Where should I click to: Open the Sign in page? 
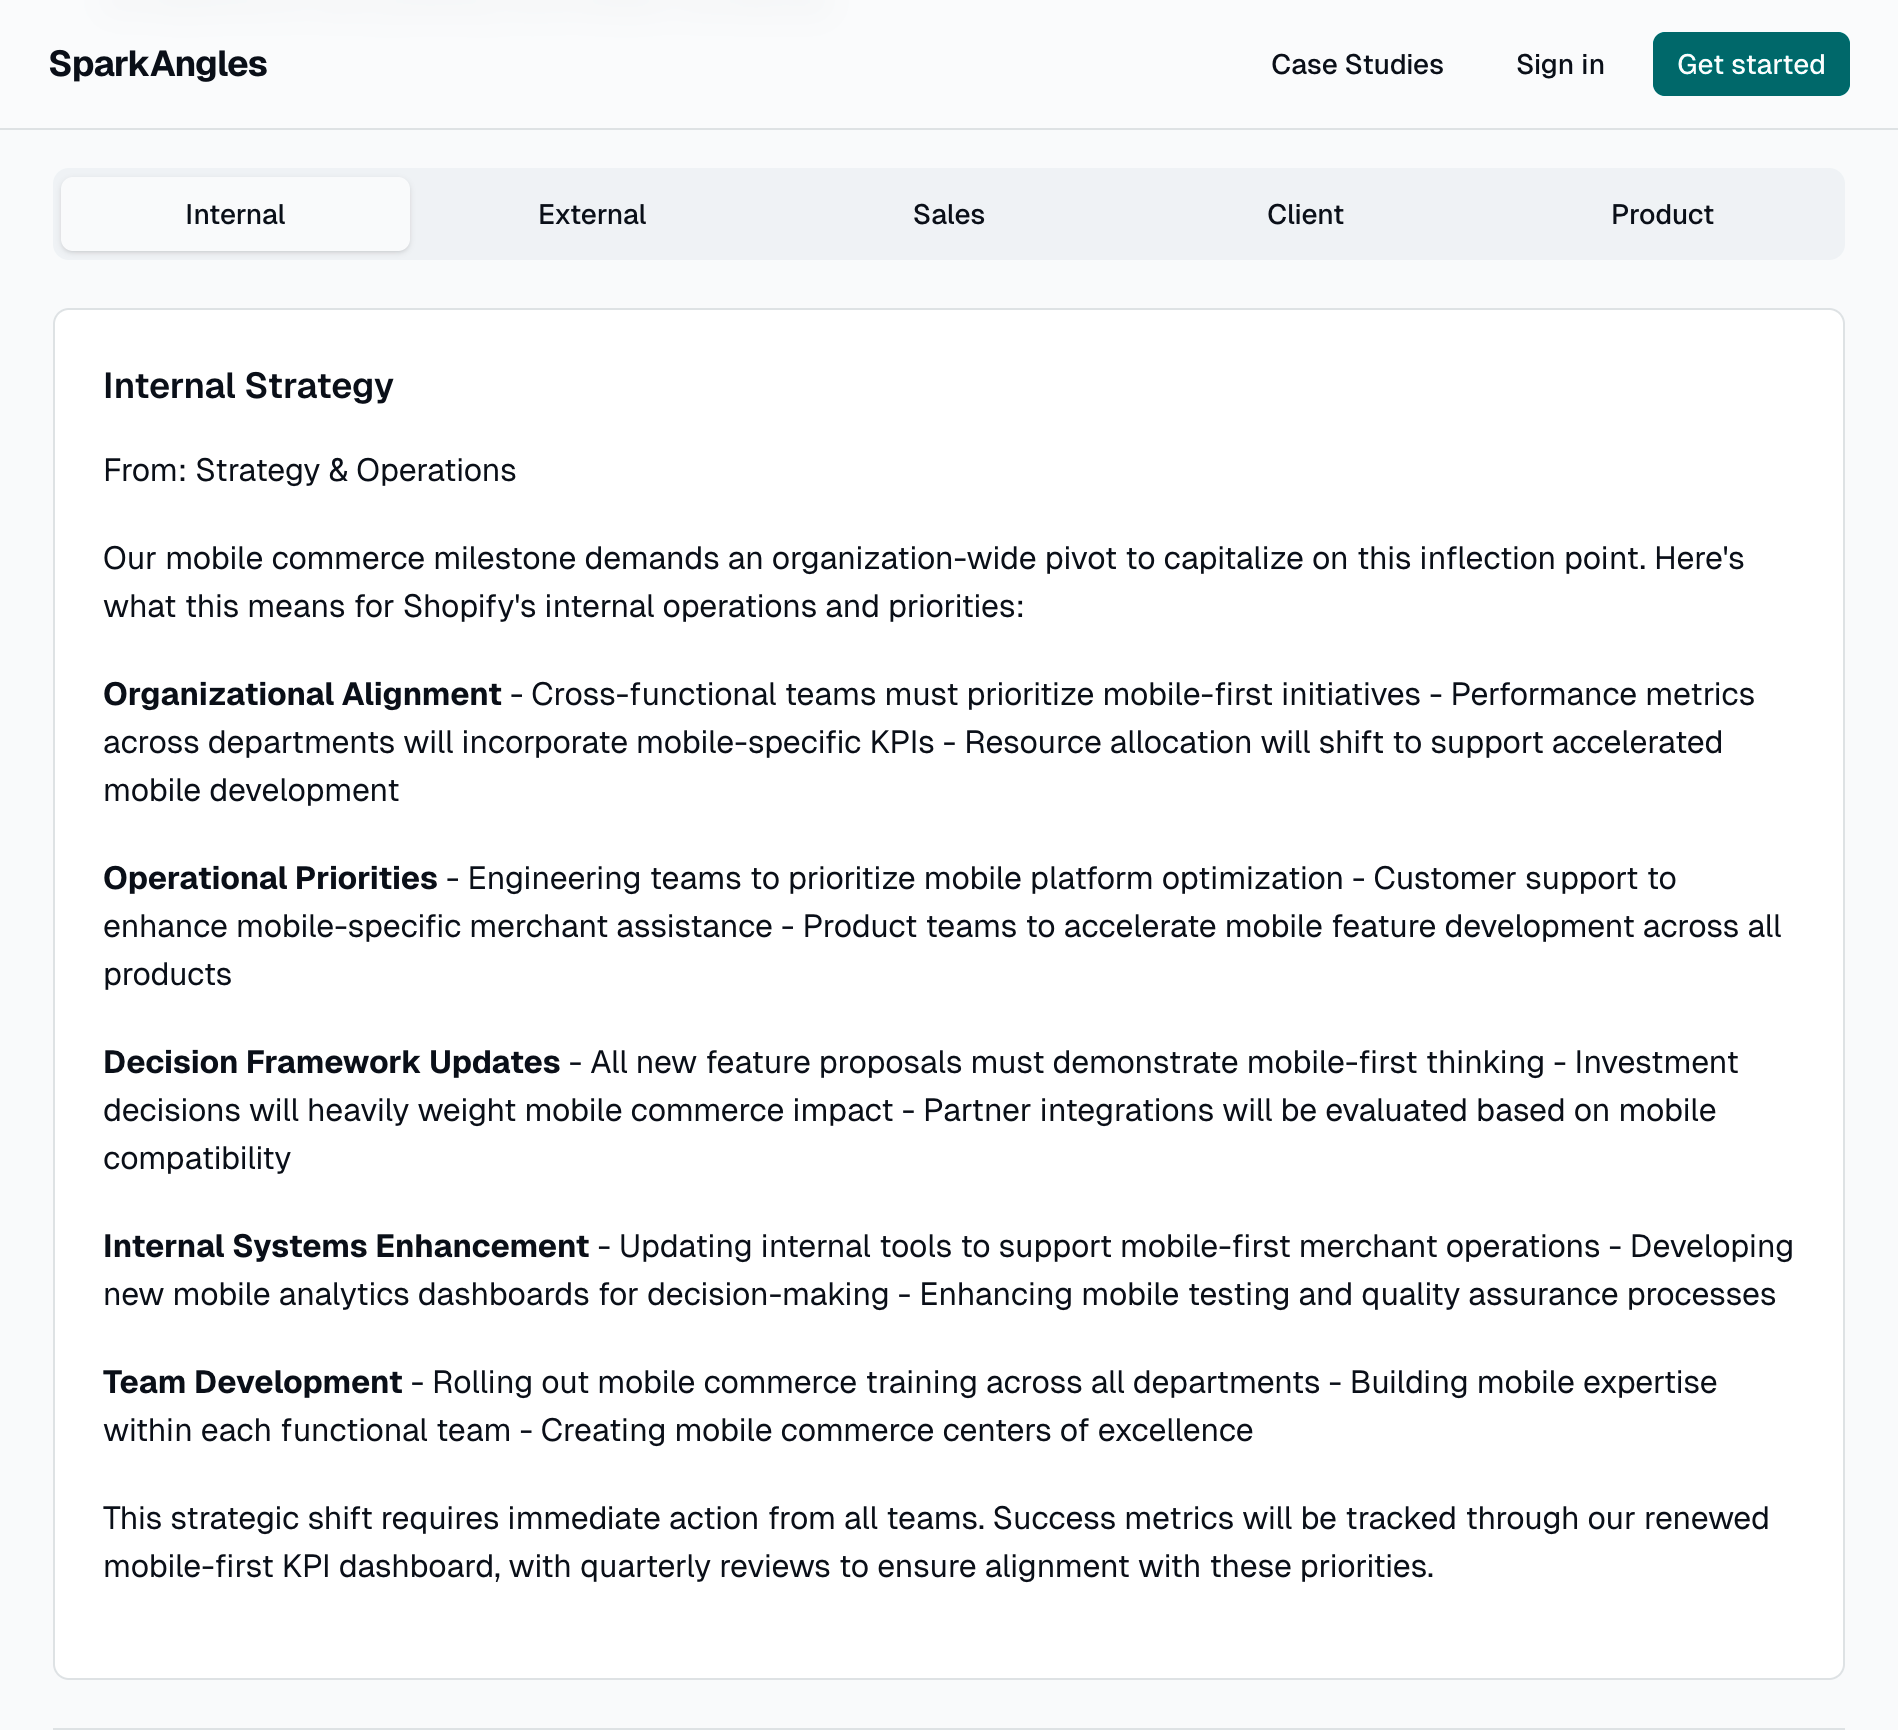point(1559,64)
